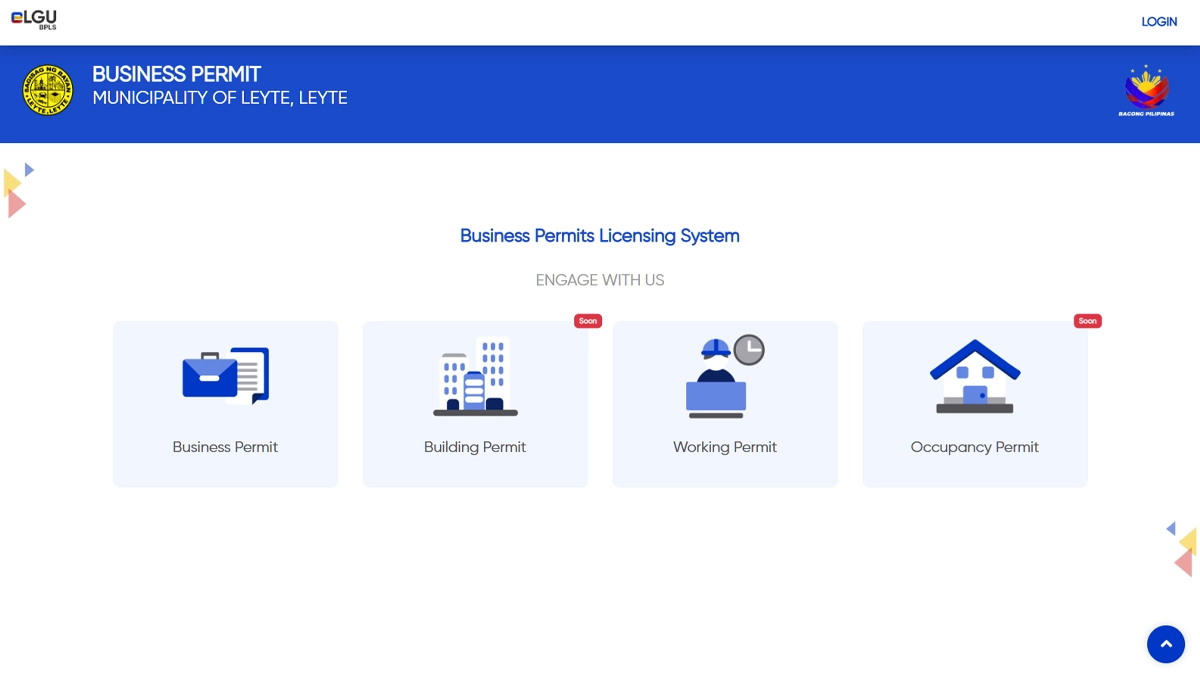This screenshot has width=1200, height=675.
Task: Click the ENGAGE WITH US text
Action: pos(600,280)
